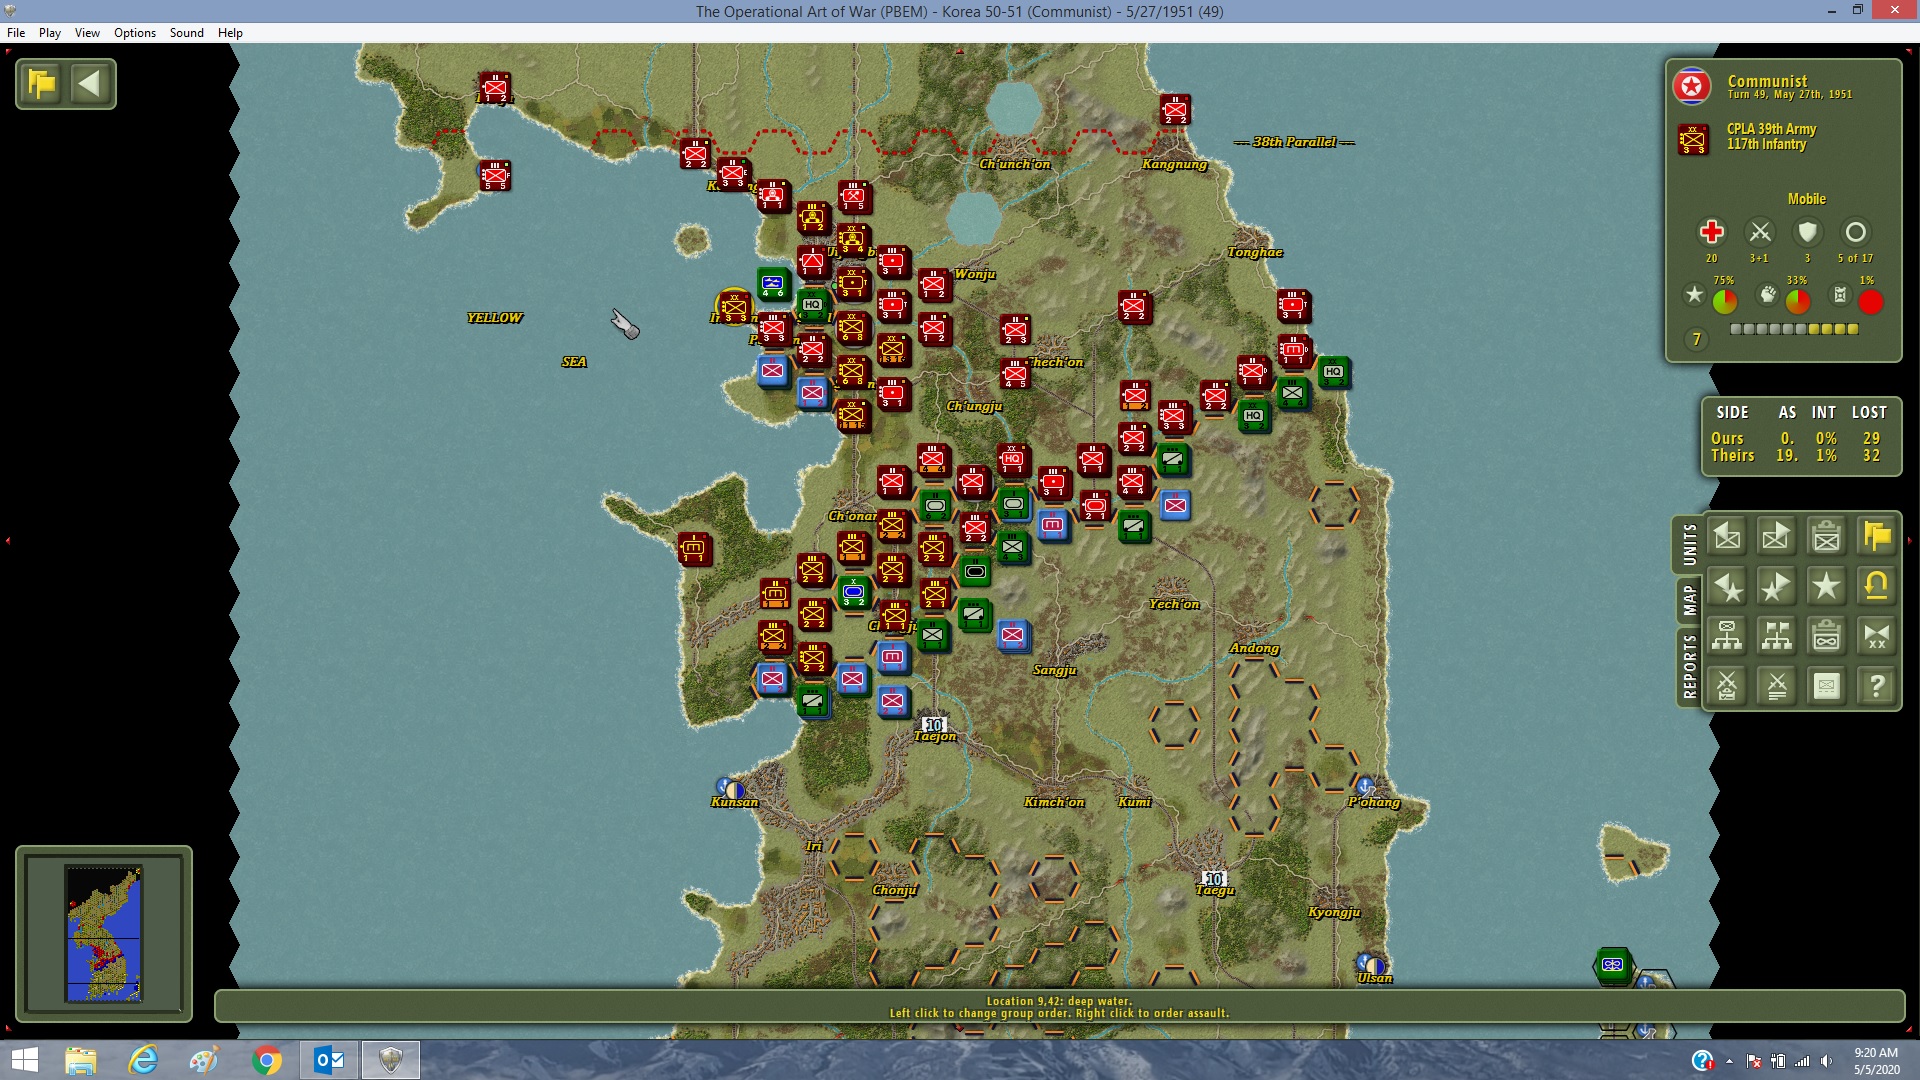The height and width of the screenshot is (1080, 1920).
Task: Click the star proficiency icon in unit panel
Action: point(1694,295)
